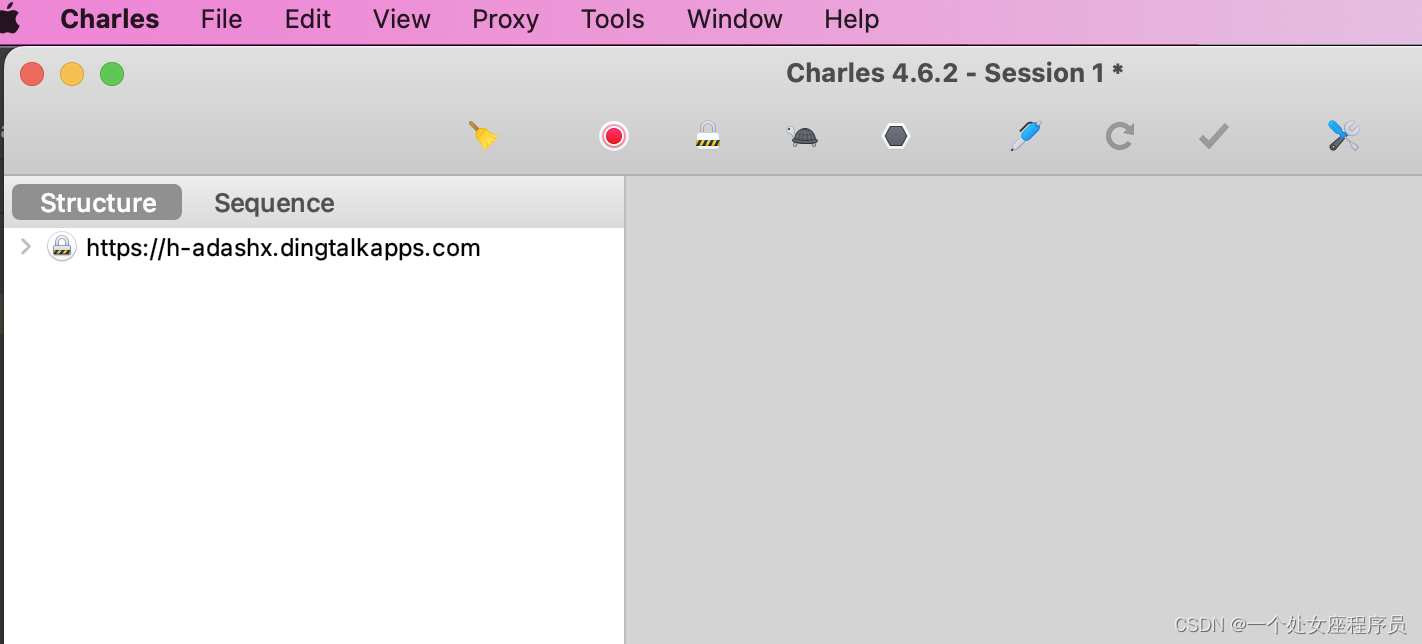
Task: Click the Validate checkmark icon
Action: pos(1213,136)
